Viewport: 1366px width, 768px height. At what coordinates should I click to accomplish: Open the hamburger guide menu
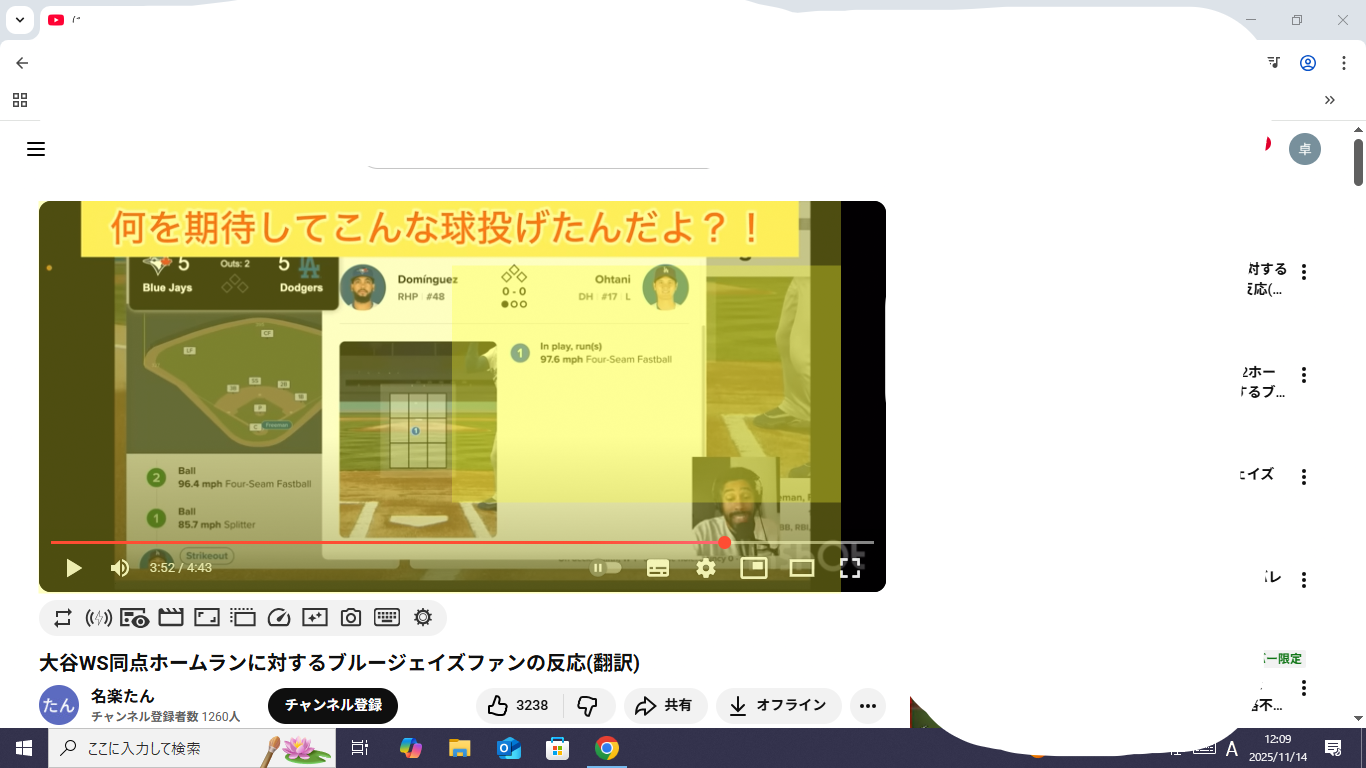coord(36,149)
